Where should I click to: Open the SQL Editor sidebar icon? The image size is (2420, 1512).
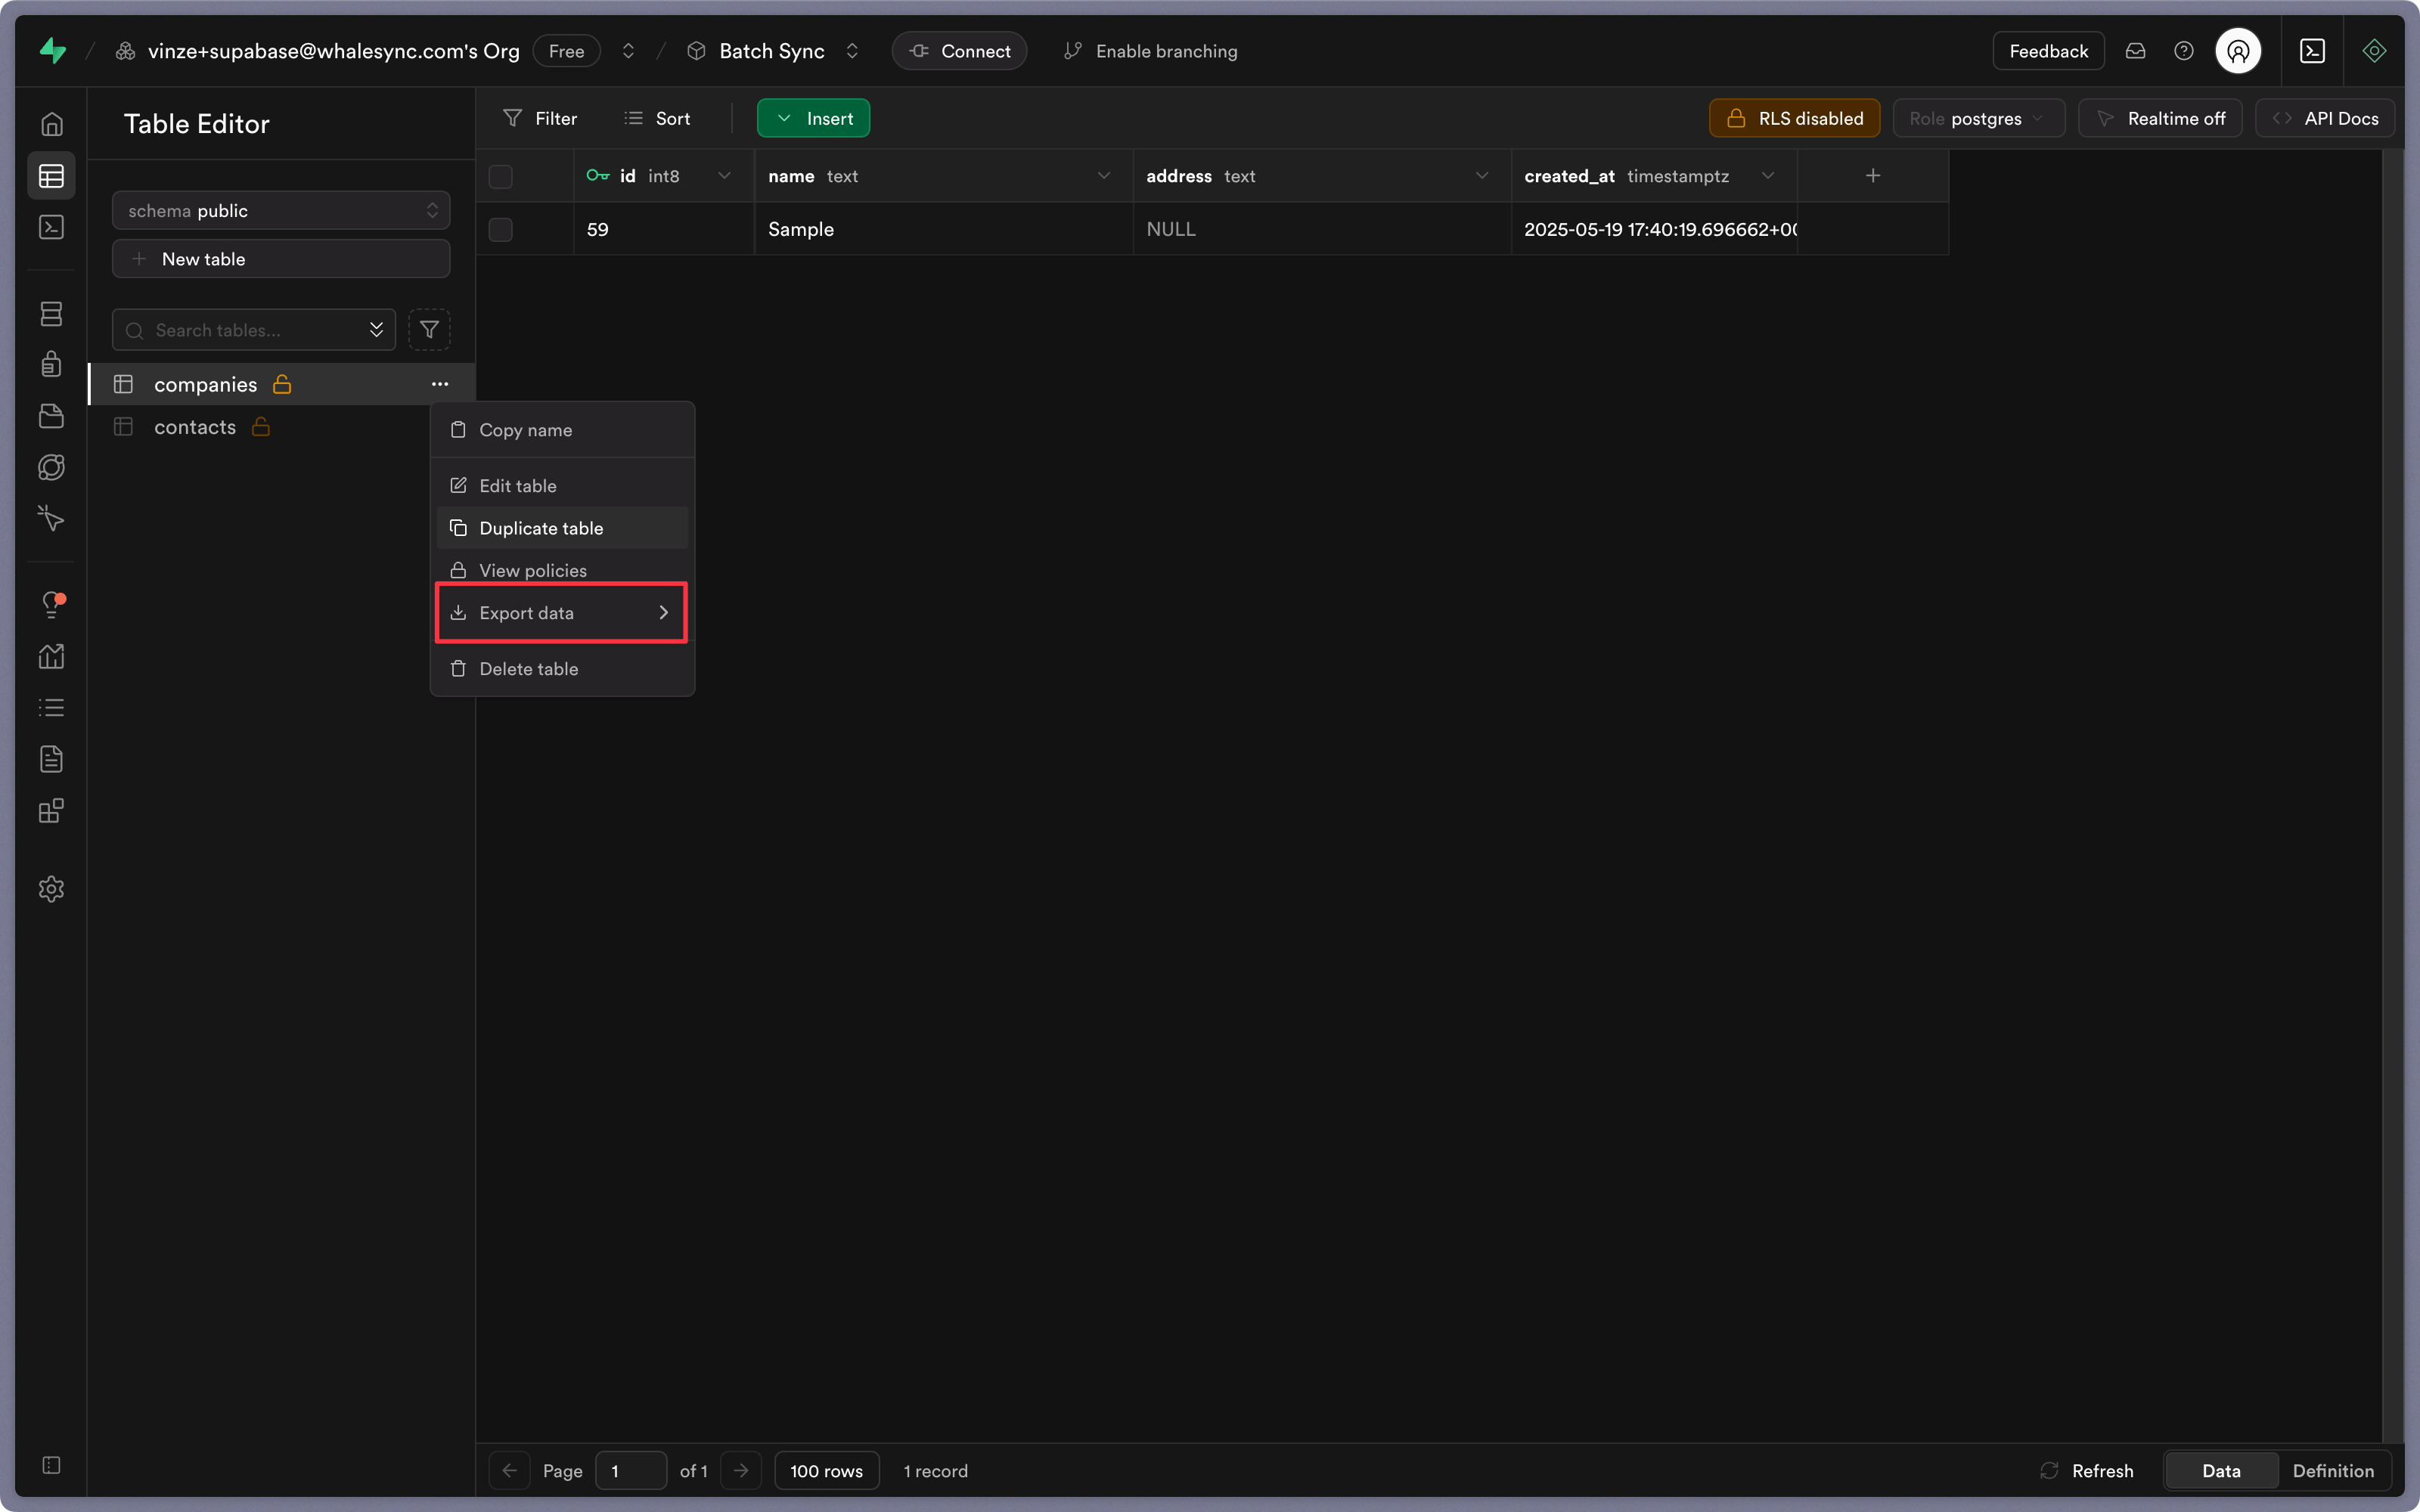[52, 227]
